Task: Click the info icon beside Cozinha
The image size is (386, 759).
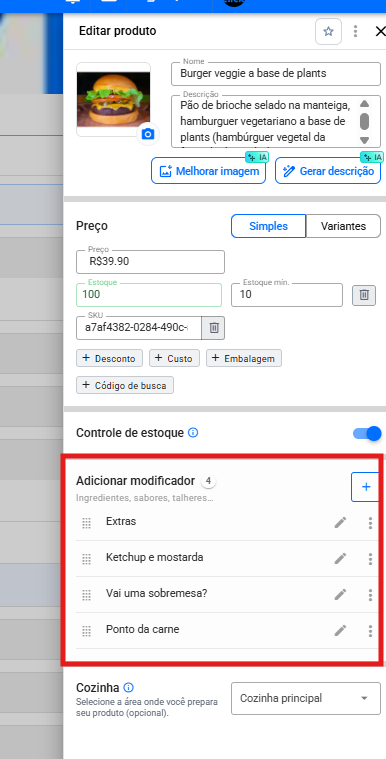Action: [x=128, y=687]
